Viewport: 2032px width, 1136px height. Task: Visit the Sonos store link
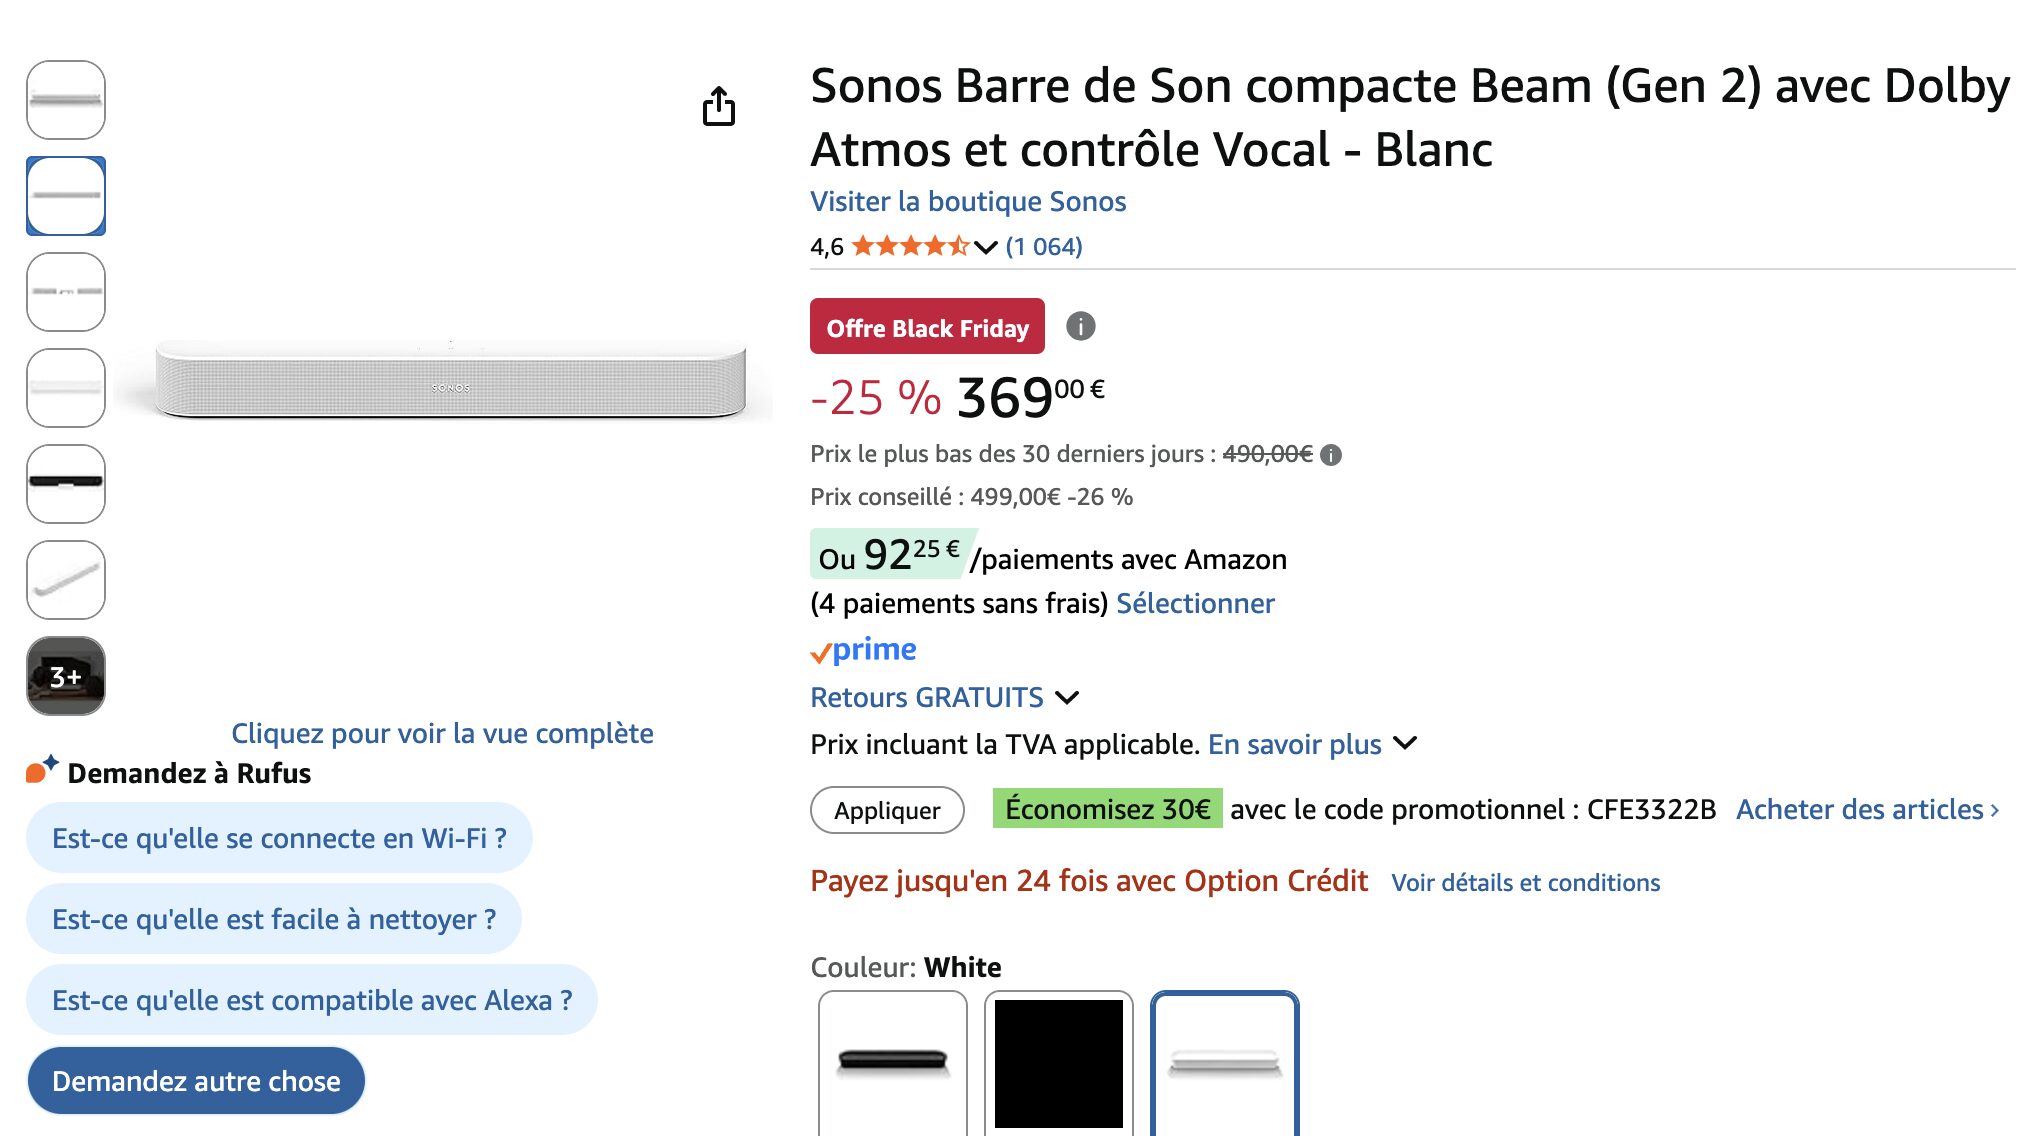tap(967, 202)
